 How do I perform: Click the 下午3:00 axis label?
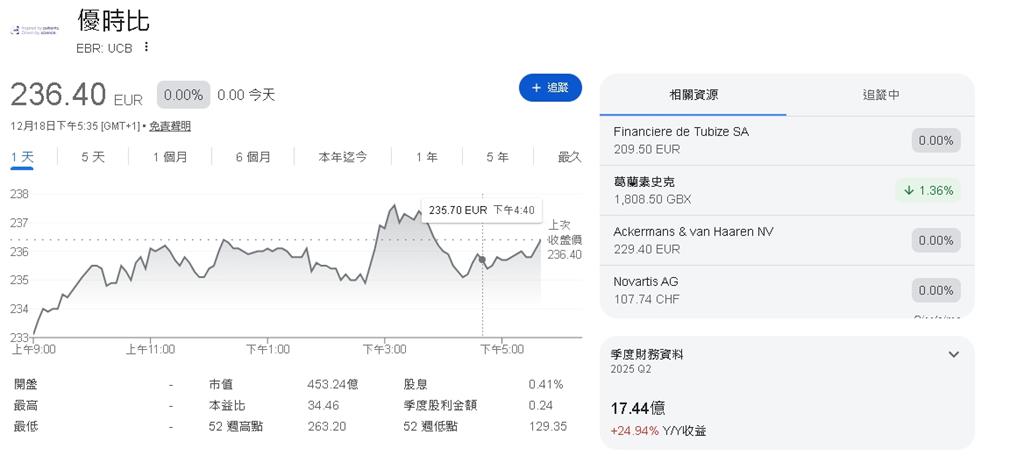(x=384, y=349)
